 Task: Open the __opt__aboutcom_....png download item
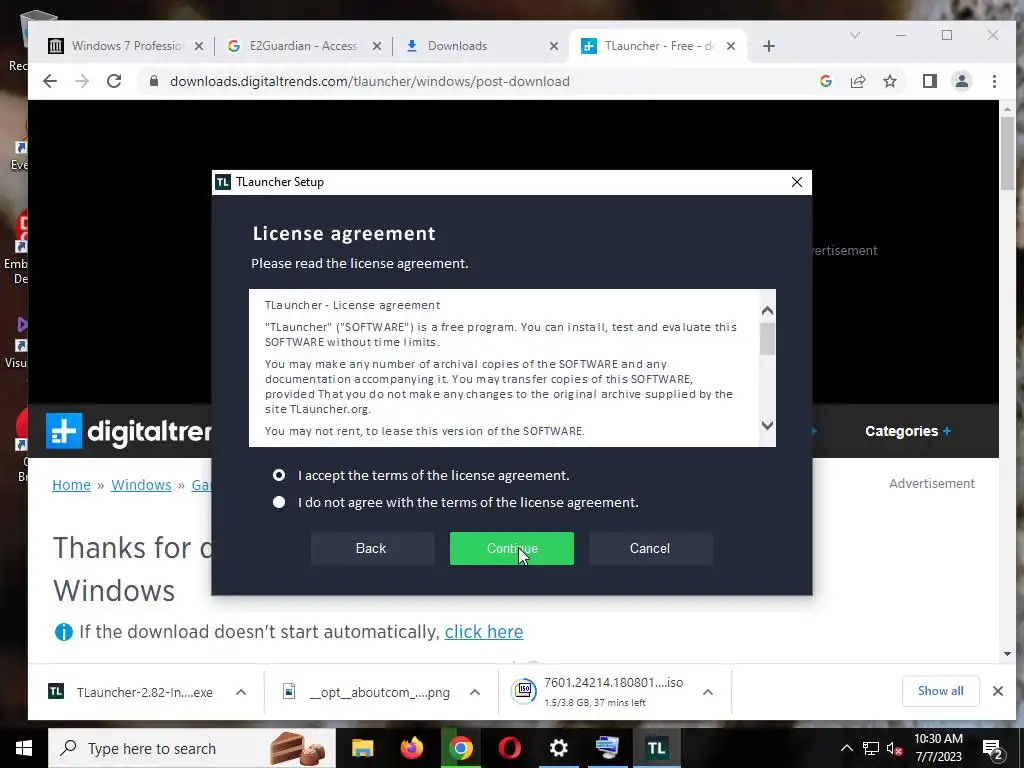click(366, 692)
